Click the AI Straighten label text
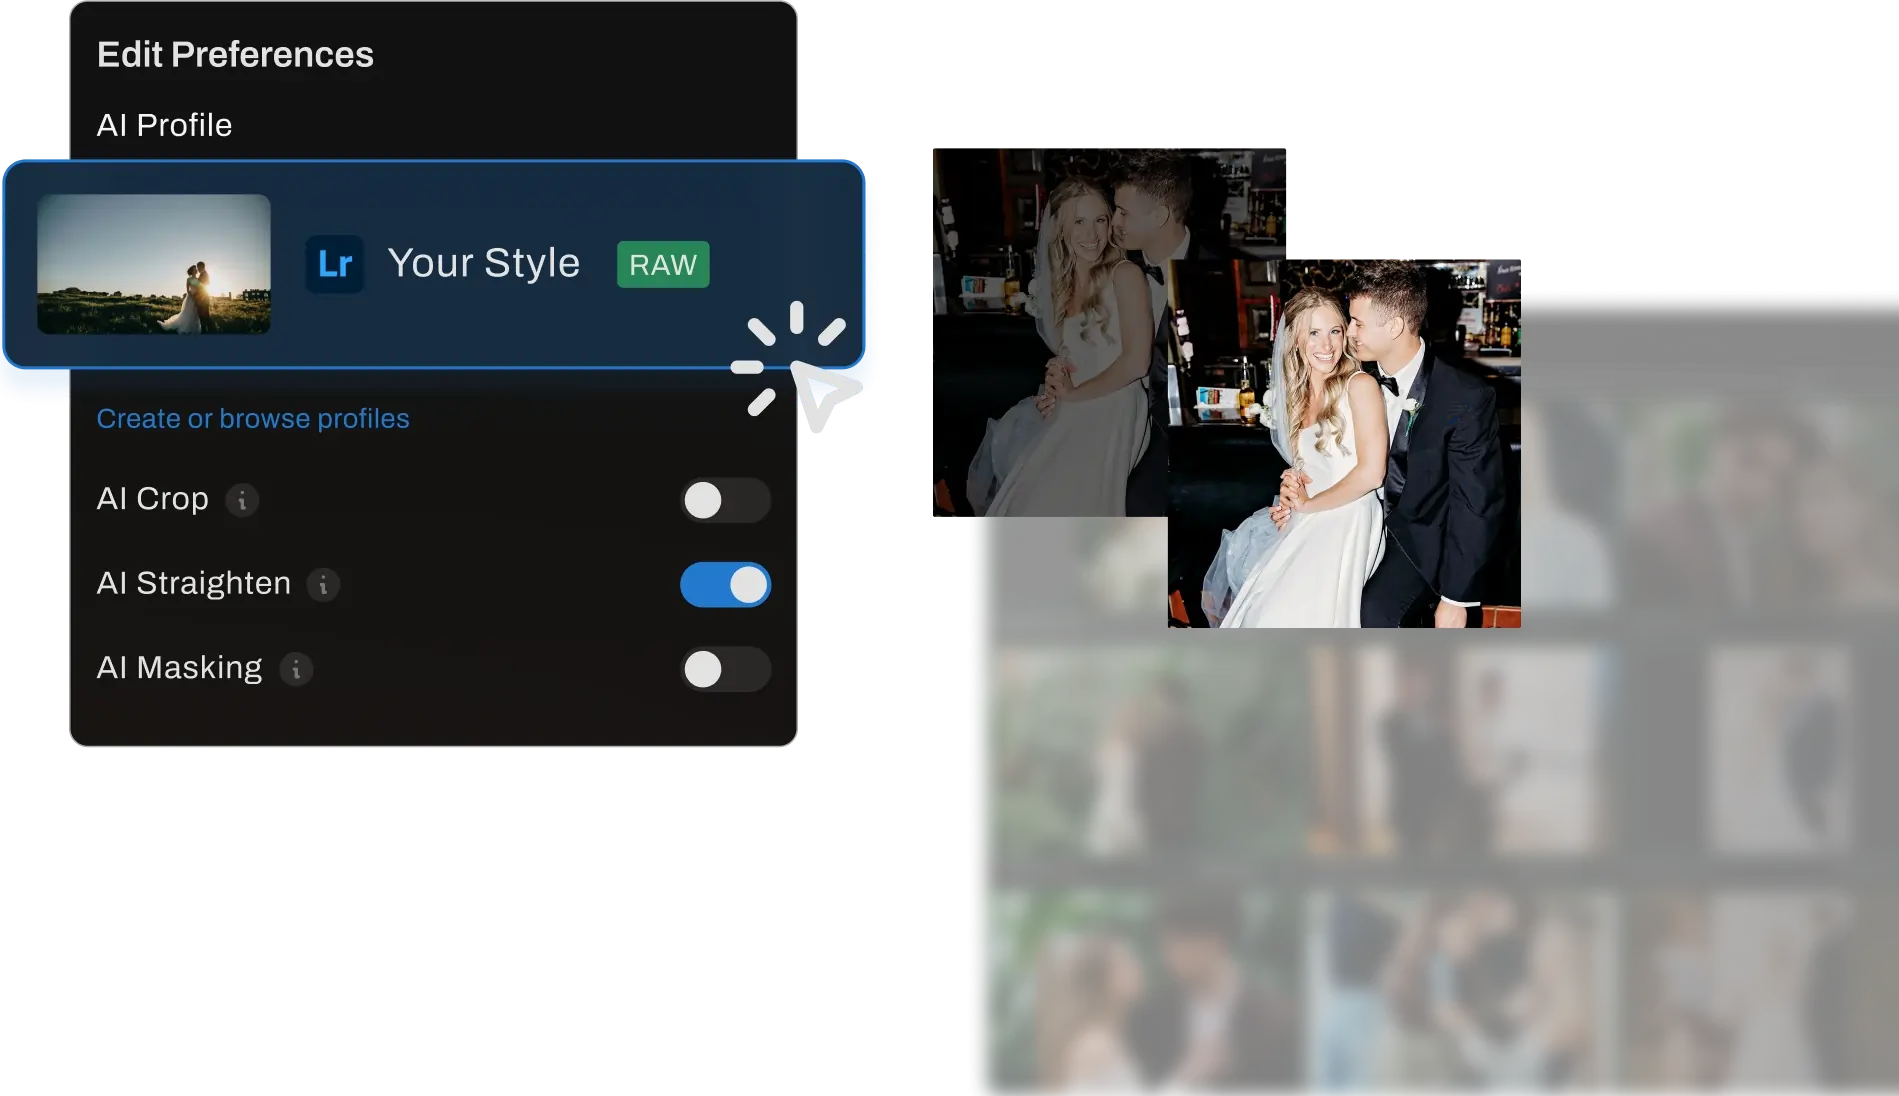 tap(193, 584)
